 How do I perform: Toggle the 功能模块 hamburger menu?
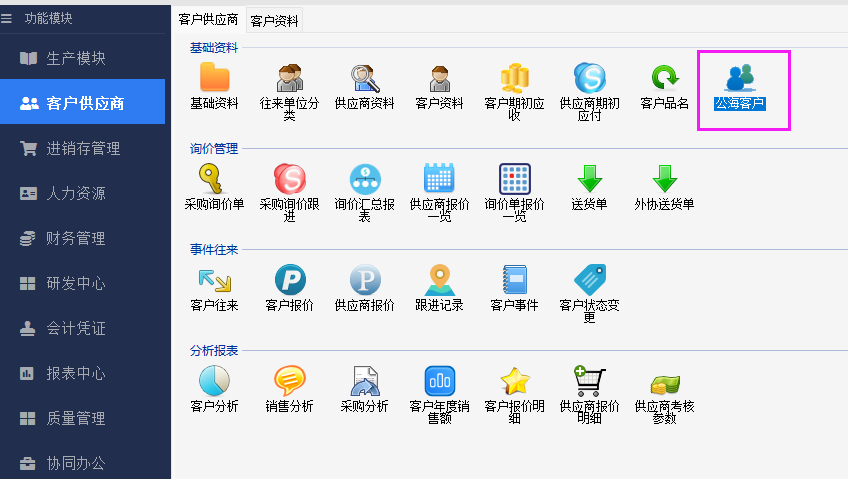[7, 18]
